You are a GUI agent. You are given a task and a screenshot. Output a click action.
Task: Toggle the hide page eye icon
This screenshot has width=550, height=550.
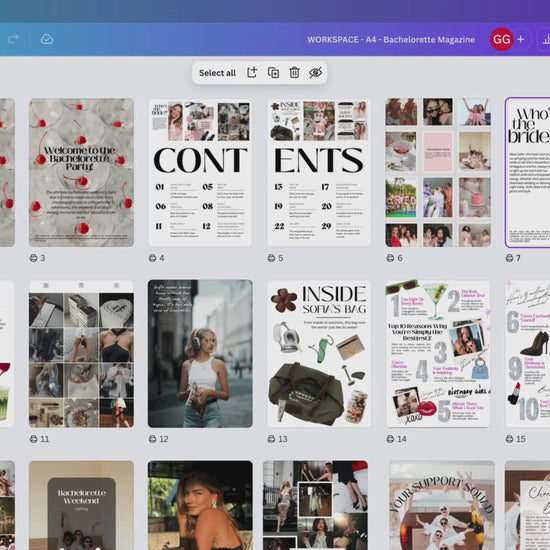click(315, 73)
